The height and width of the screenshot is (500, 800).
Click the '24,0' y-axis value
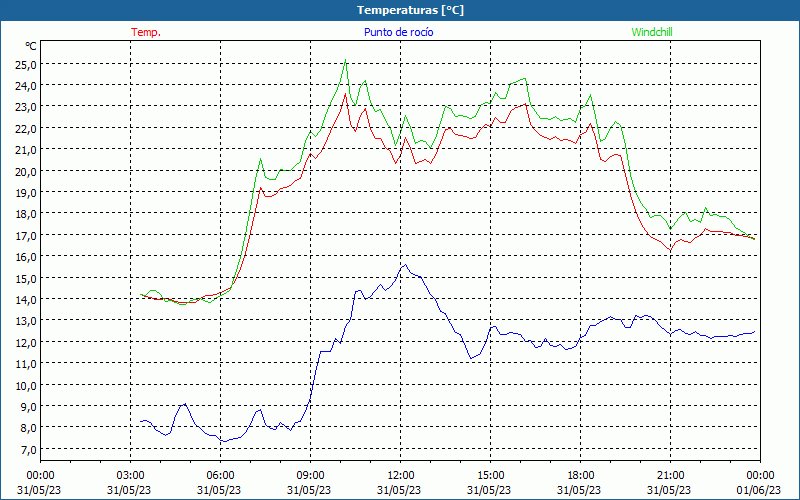[x=26, y=86]
